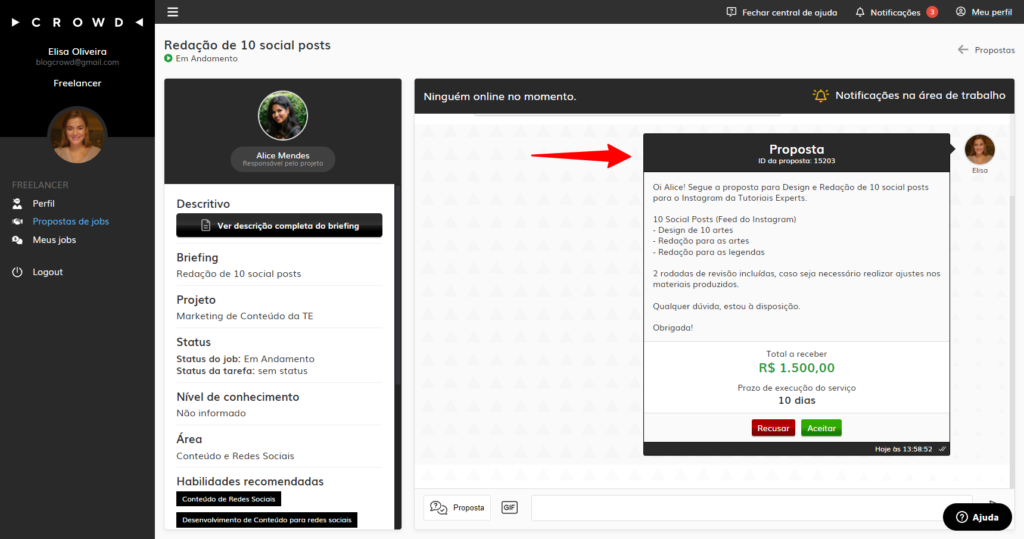Click the Não informado text
The height and width of the screenshot is (539, 1024).
[211, 414]
